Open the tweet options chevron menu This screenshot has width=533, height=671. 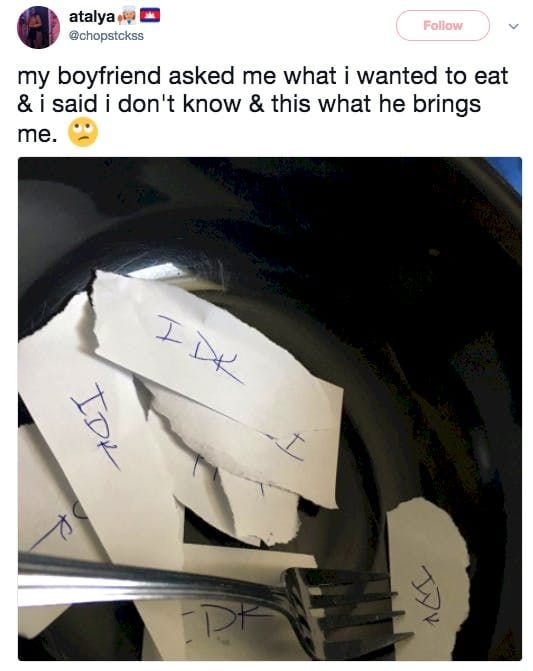point(514,27)
